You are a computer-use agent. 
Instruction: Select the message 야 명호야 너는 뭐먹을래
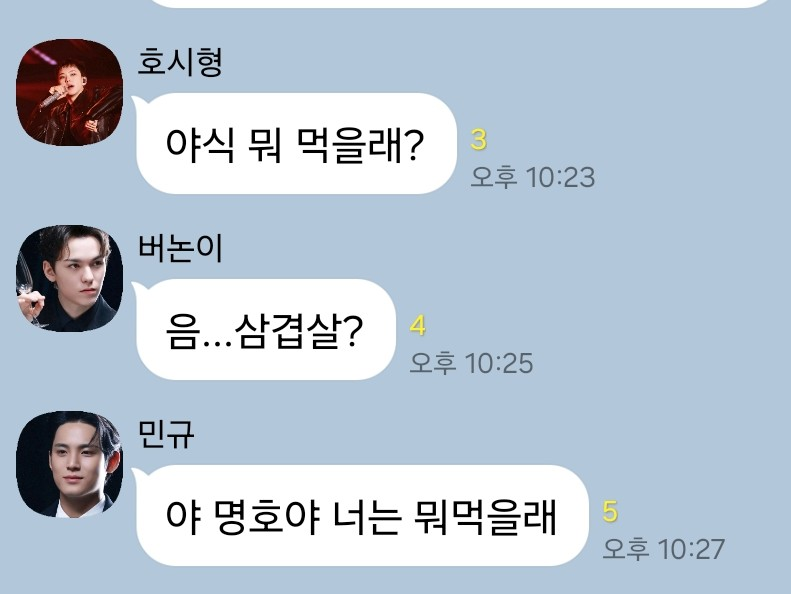(362, 515)
